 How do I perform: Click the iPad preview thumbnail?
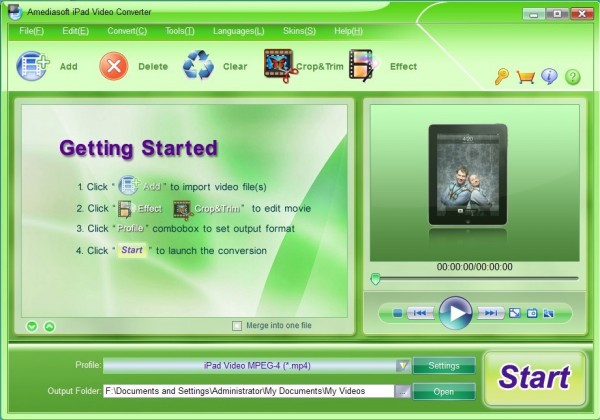click(468, 174)
